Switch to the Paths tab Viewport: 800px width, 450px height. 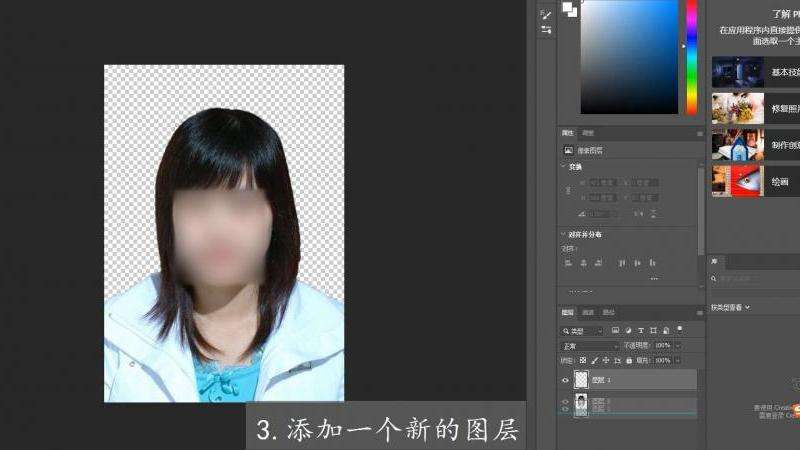coord(609,312)
